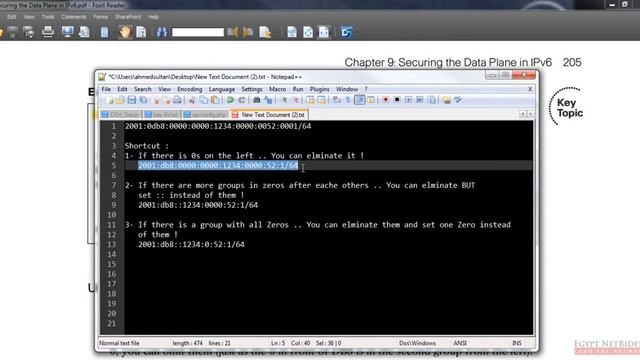Click the text 2001:db8::1234:0:52:1/64 on line 13

tap(191, 244)
